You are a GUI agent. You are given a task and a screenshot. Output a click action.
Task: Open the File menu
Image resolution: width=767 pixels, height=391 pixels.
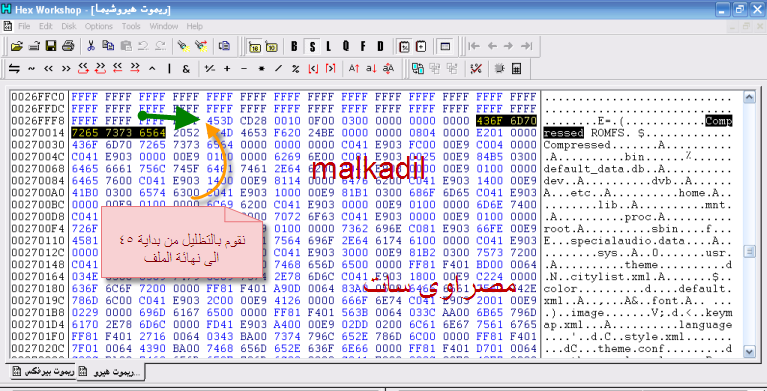(24, 26)
